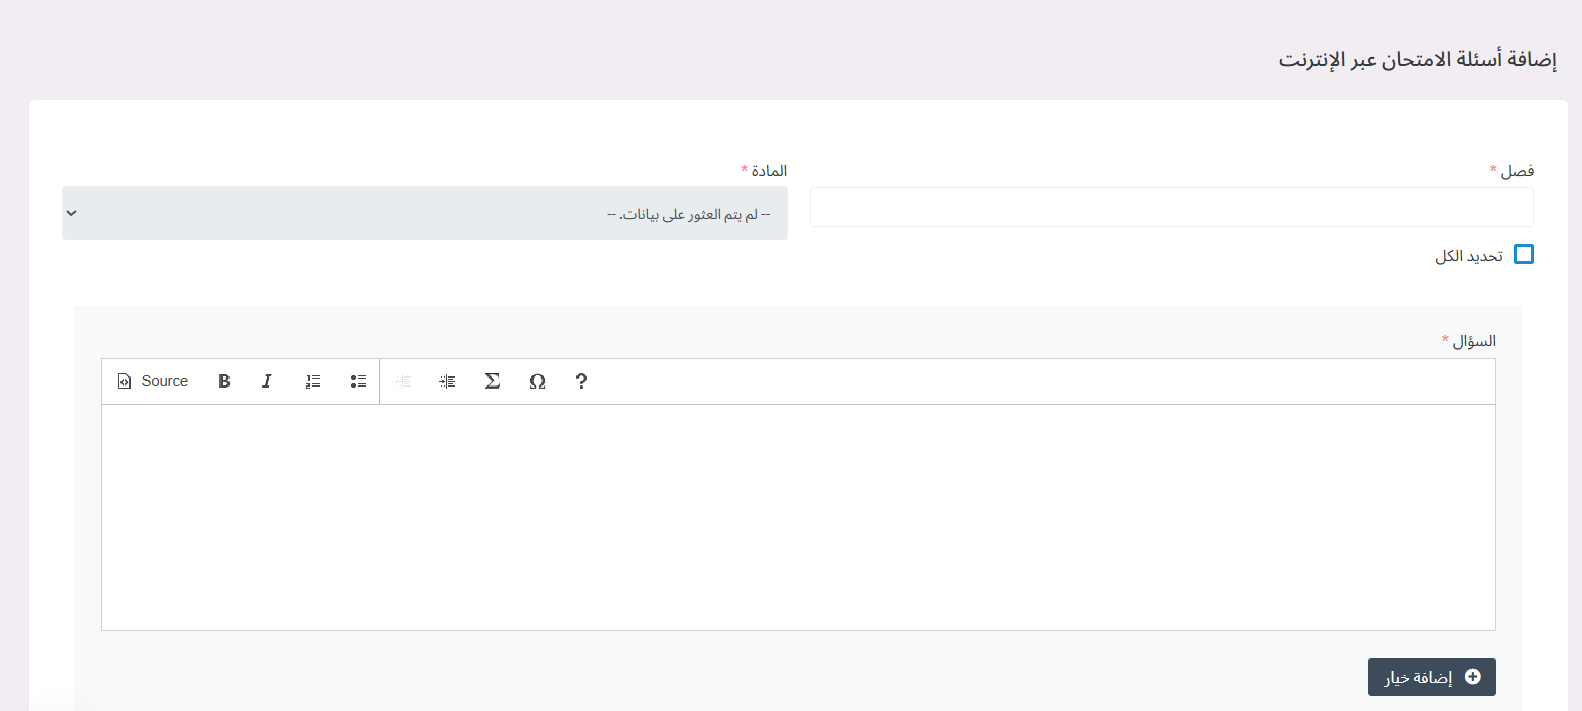This screenshot has height=711, width=1582.
Task: Increase paragraph indent in the editor
Action: tap(447, 381)
